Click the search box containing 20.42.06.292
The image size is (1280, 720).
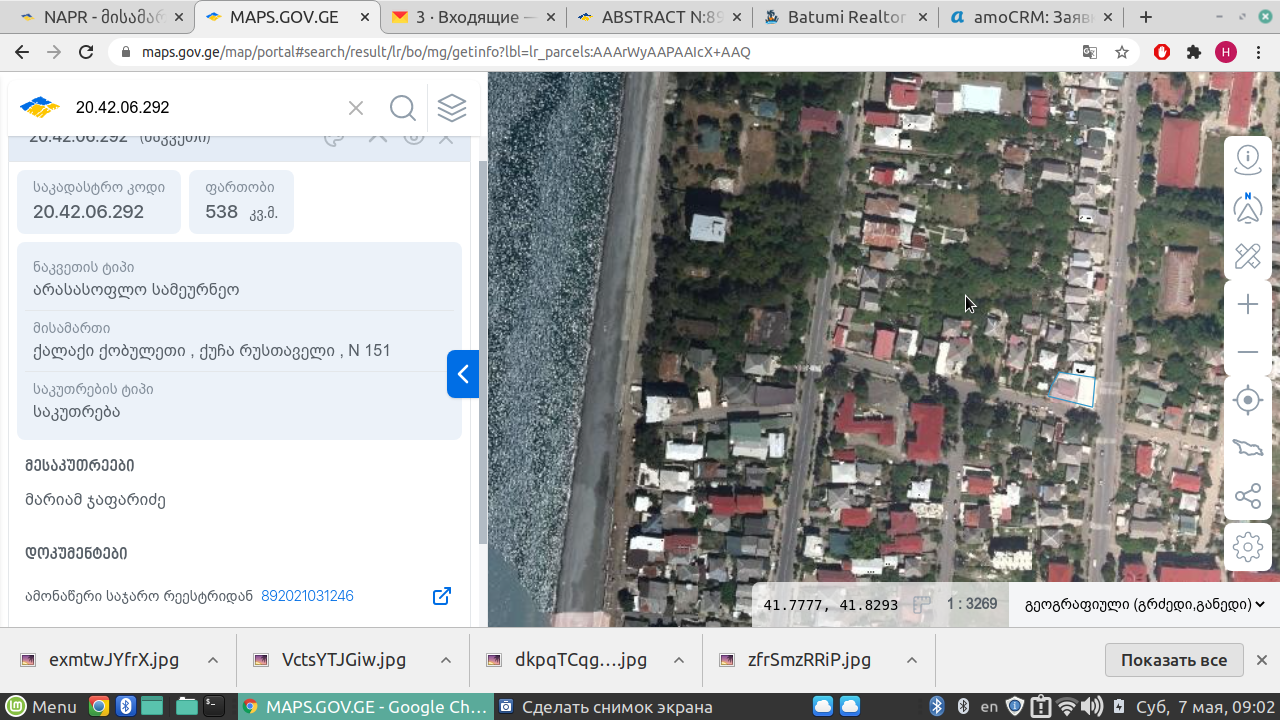coord(205,108)
